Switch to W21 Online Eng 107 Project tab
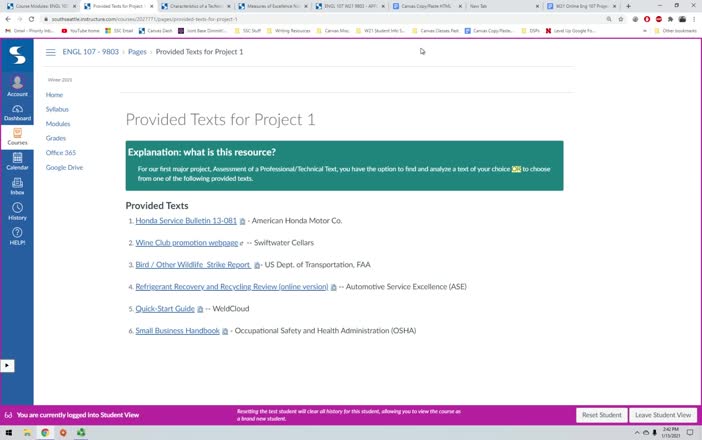This screenshot has height=440, width=702. (x=582, y=6)
